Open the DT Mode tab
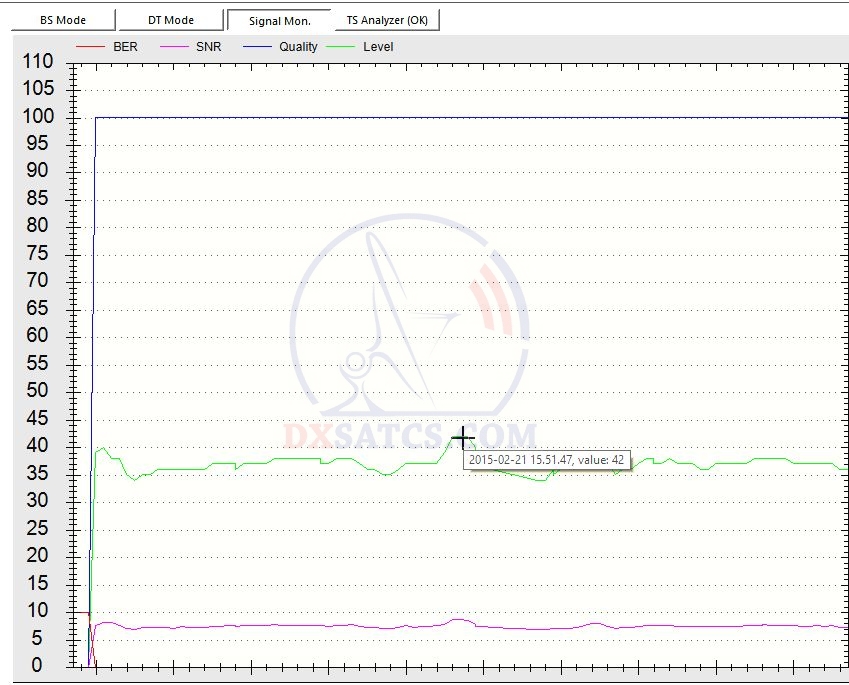 (x=170, y=20)
